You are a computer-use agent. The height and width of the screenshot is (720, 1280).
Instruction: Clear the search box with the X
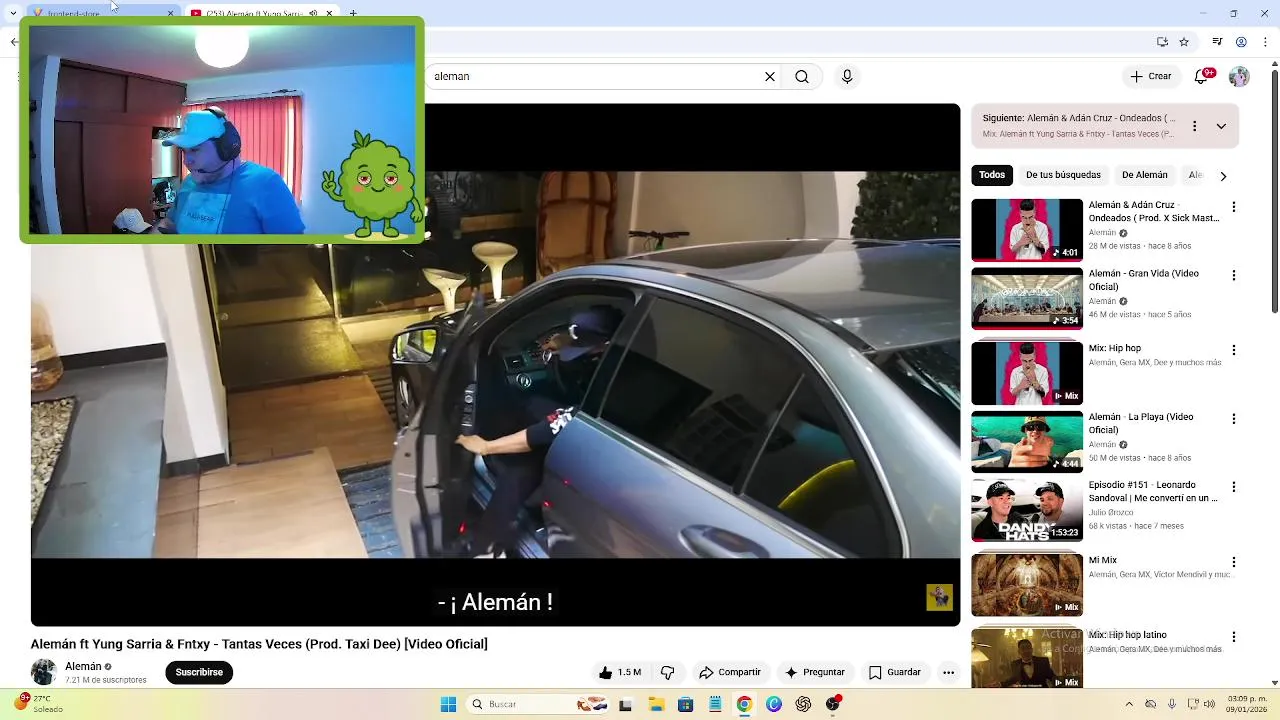click(770, 76)
